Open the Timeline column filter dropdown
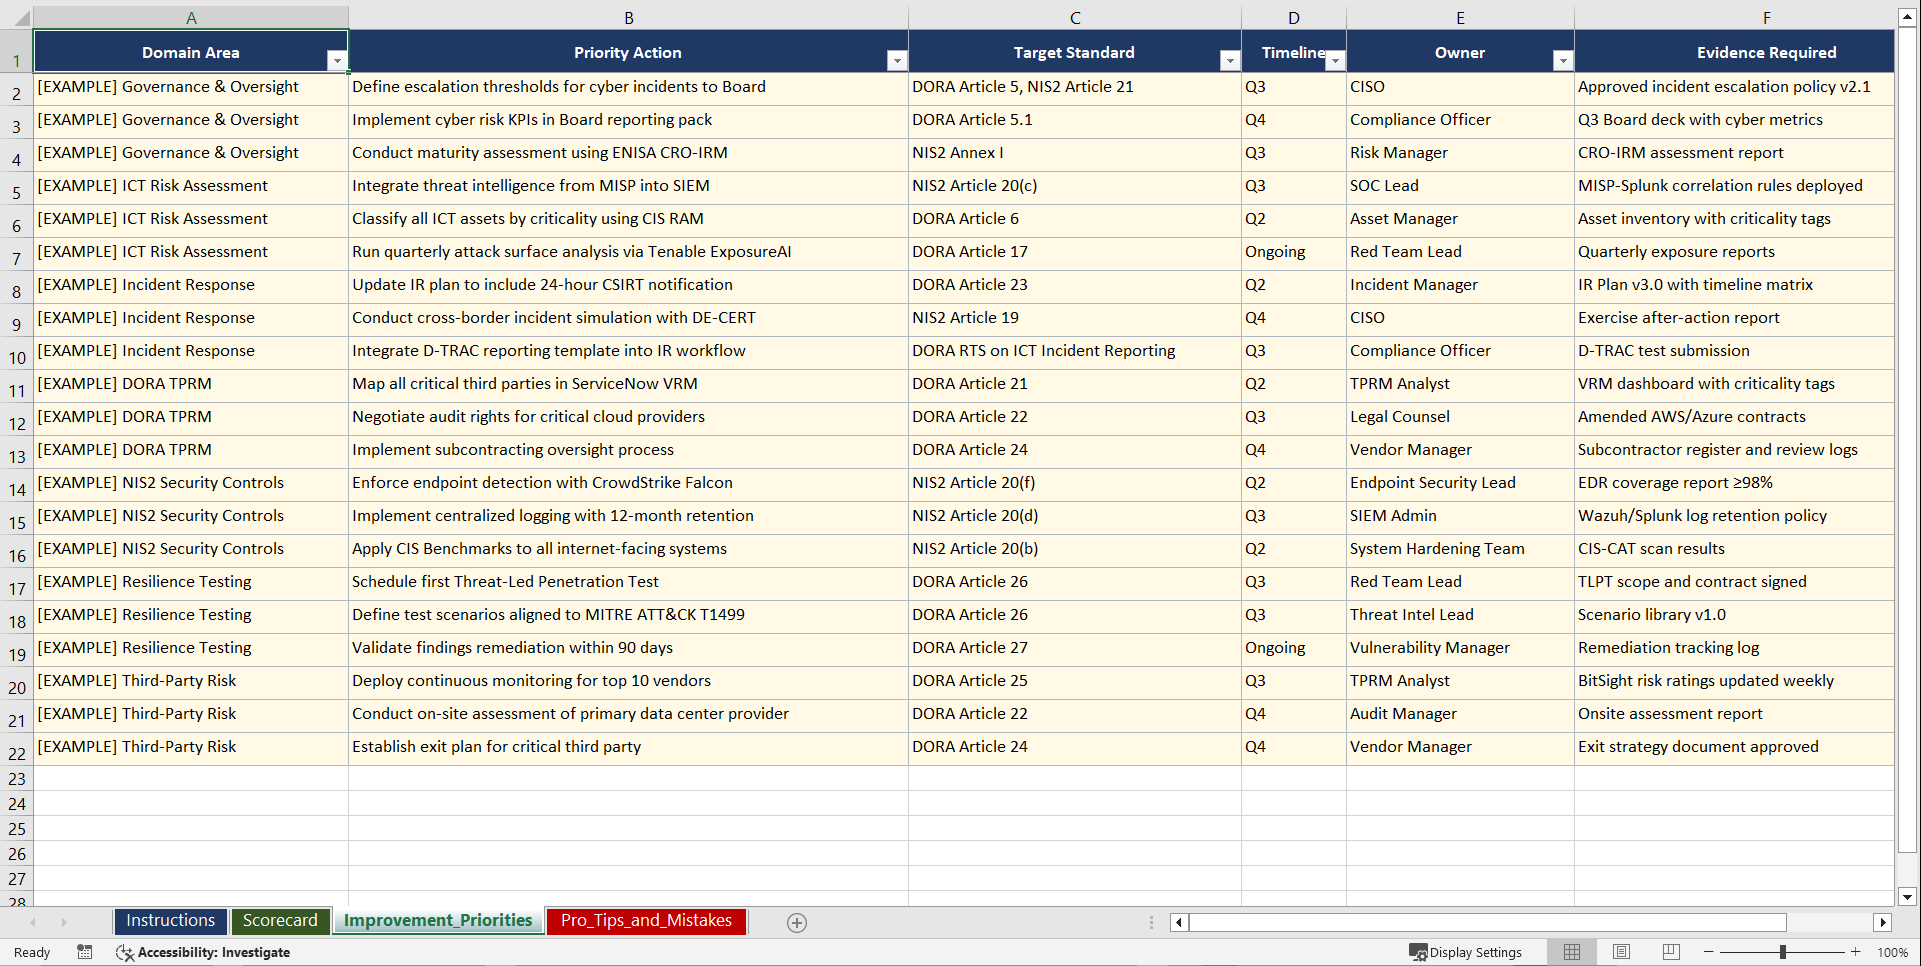Screen dimensions: 1921x966 1335,60
